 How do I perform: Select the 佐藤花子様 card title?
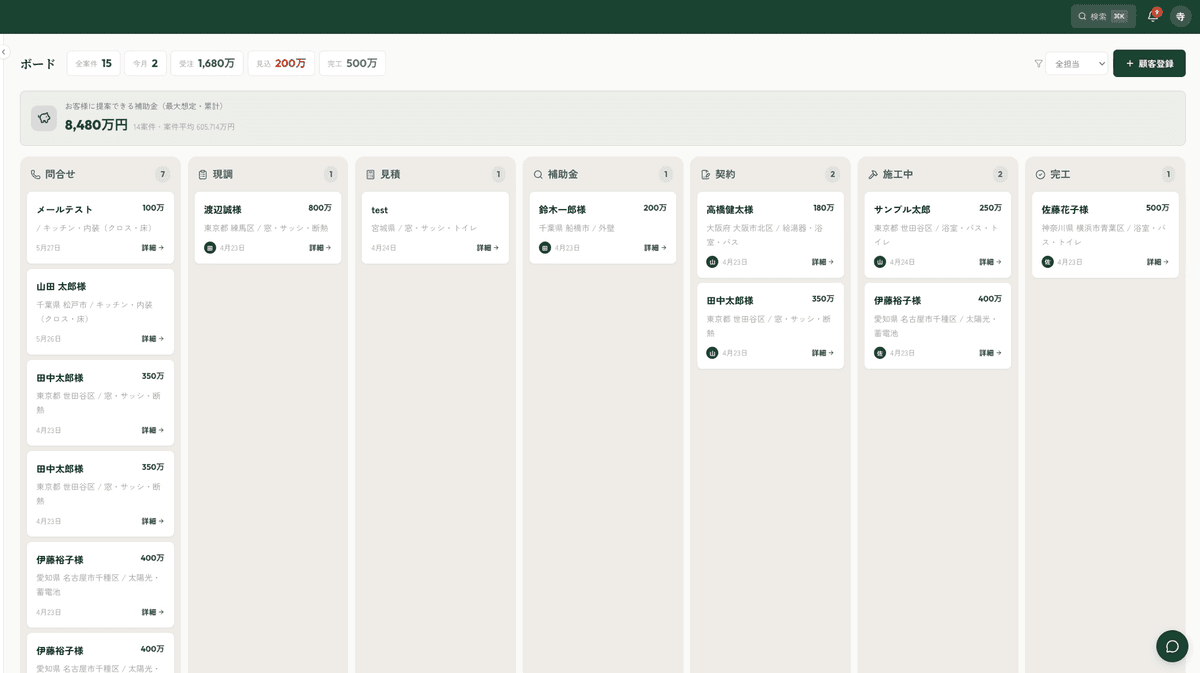point(1065,210)
